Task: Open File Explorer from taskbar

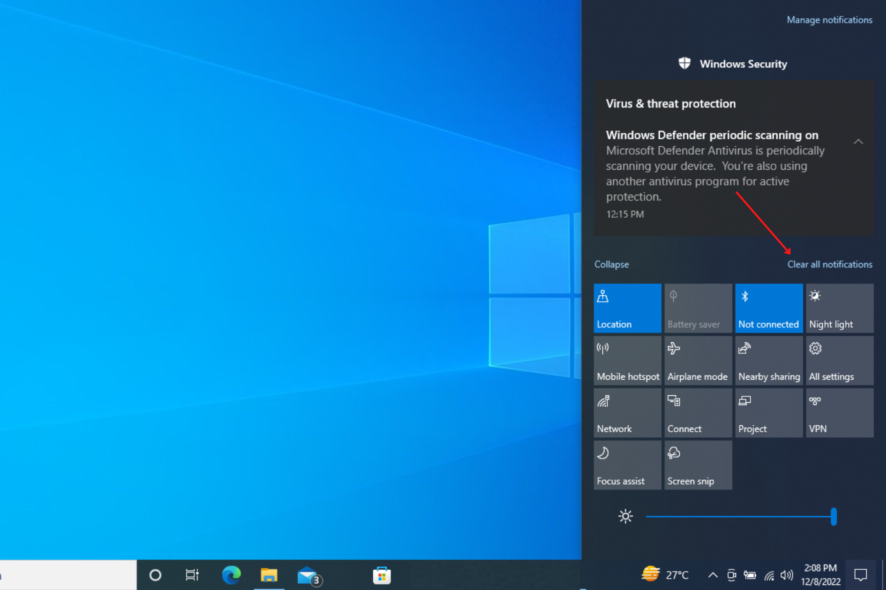Action: click(269, 575)
